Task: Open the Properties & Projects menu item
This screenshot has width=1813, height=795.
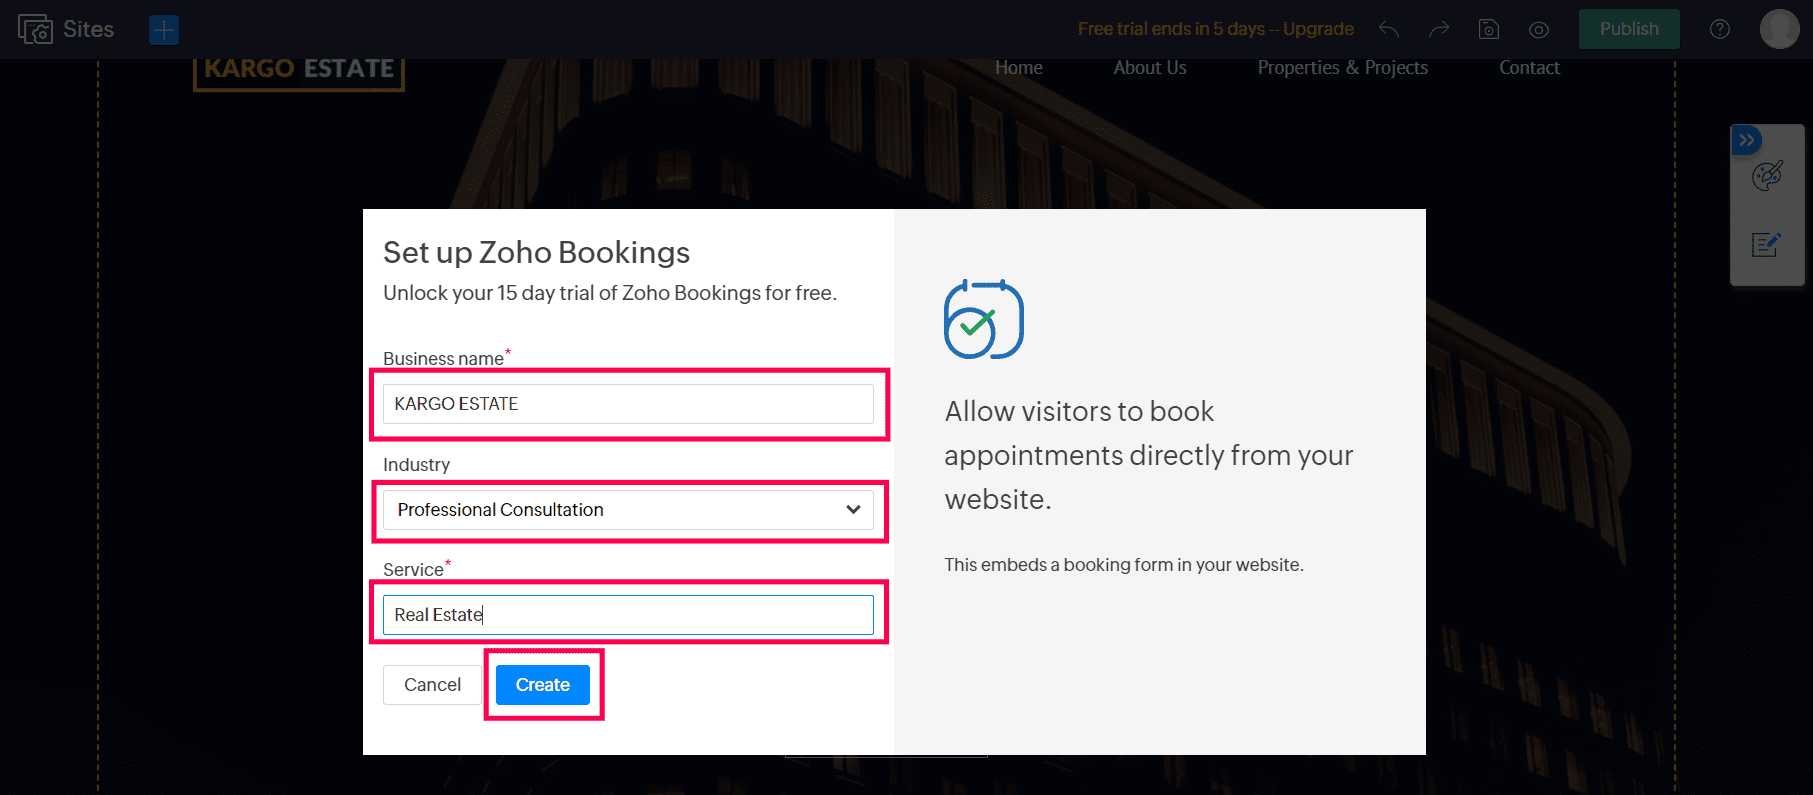Action: (1343, 68)
